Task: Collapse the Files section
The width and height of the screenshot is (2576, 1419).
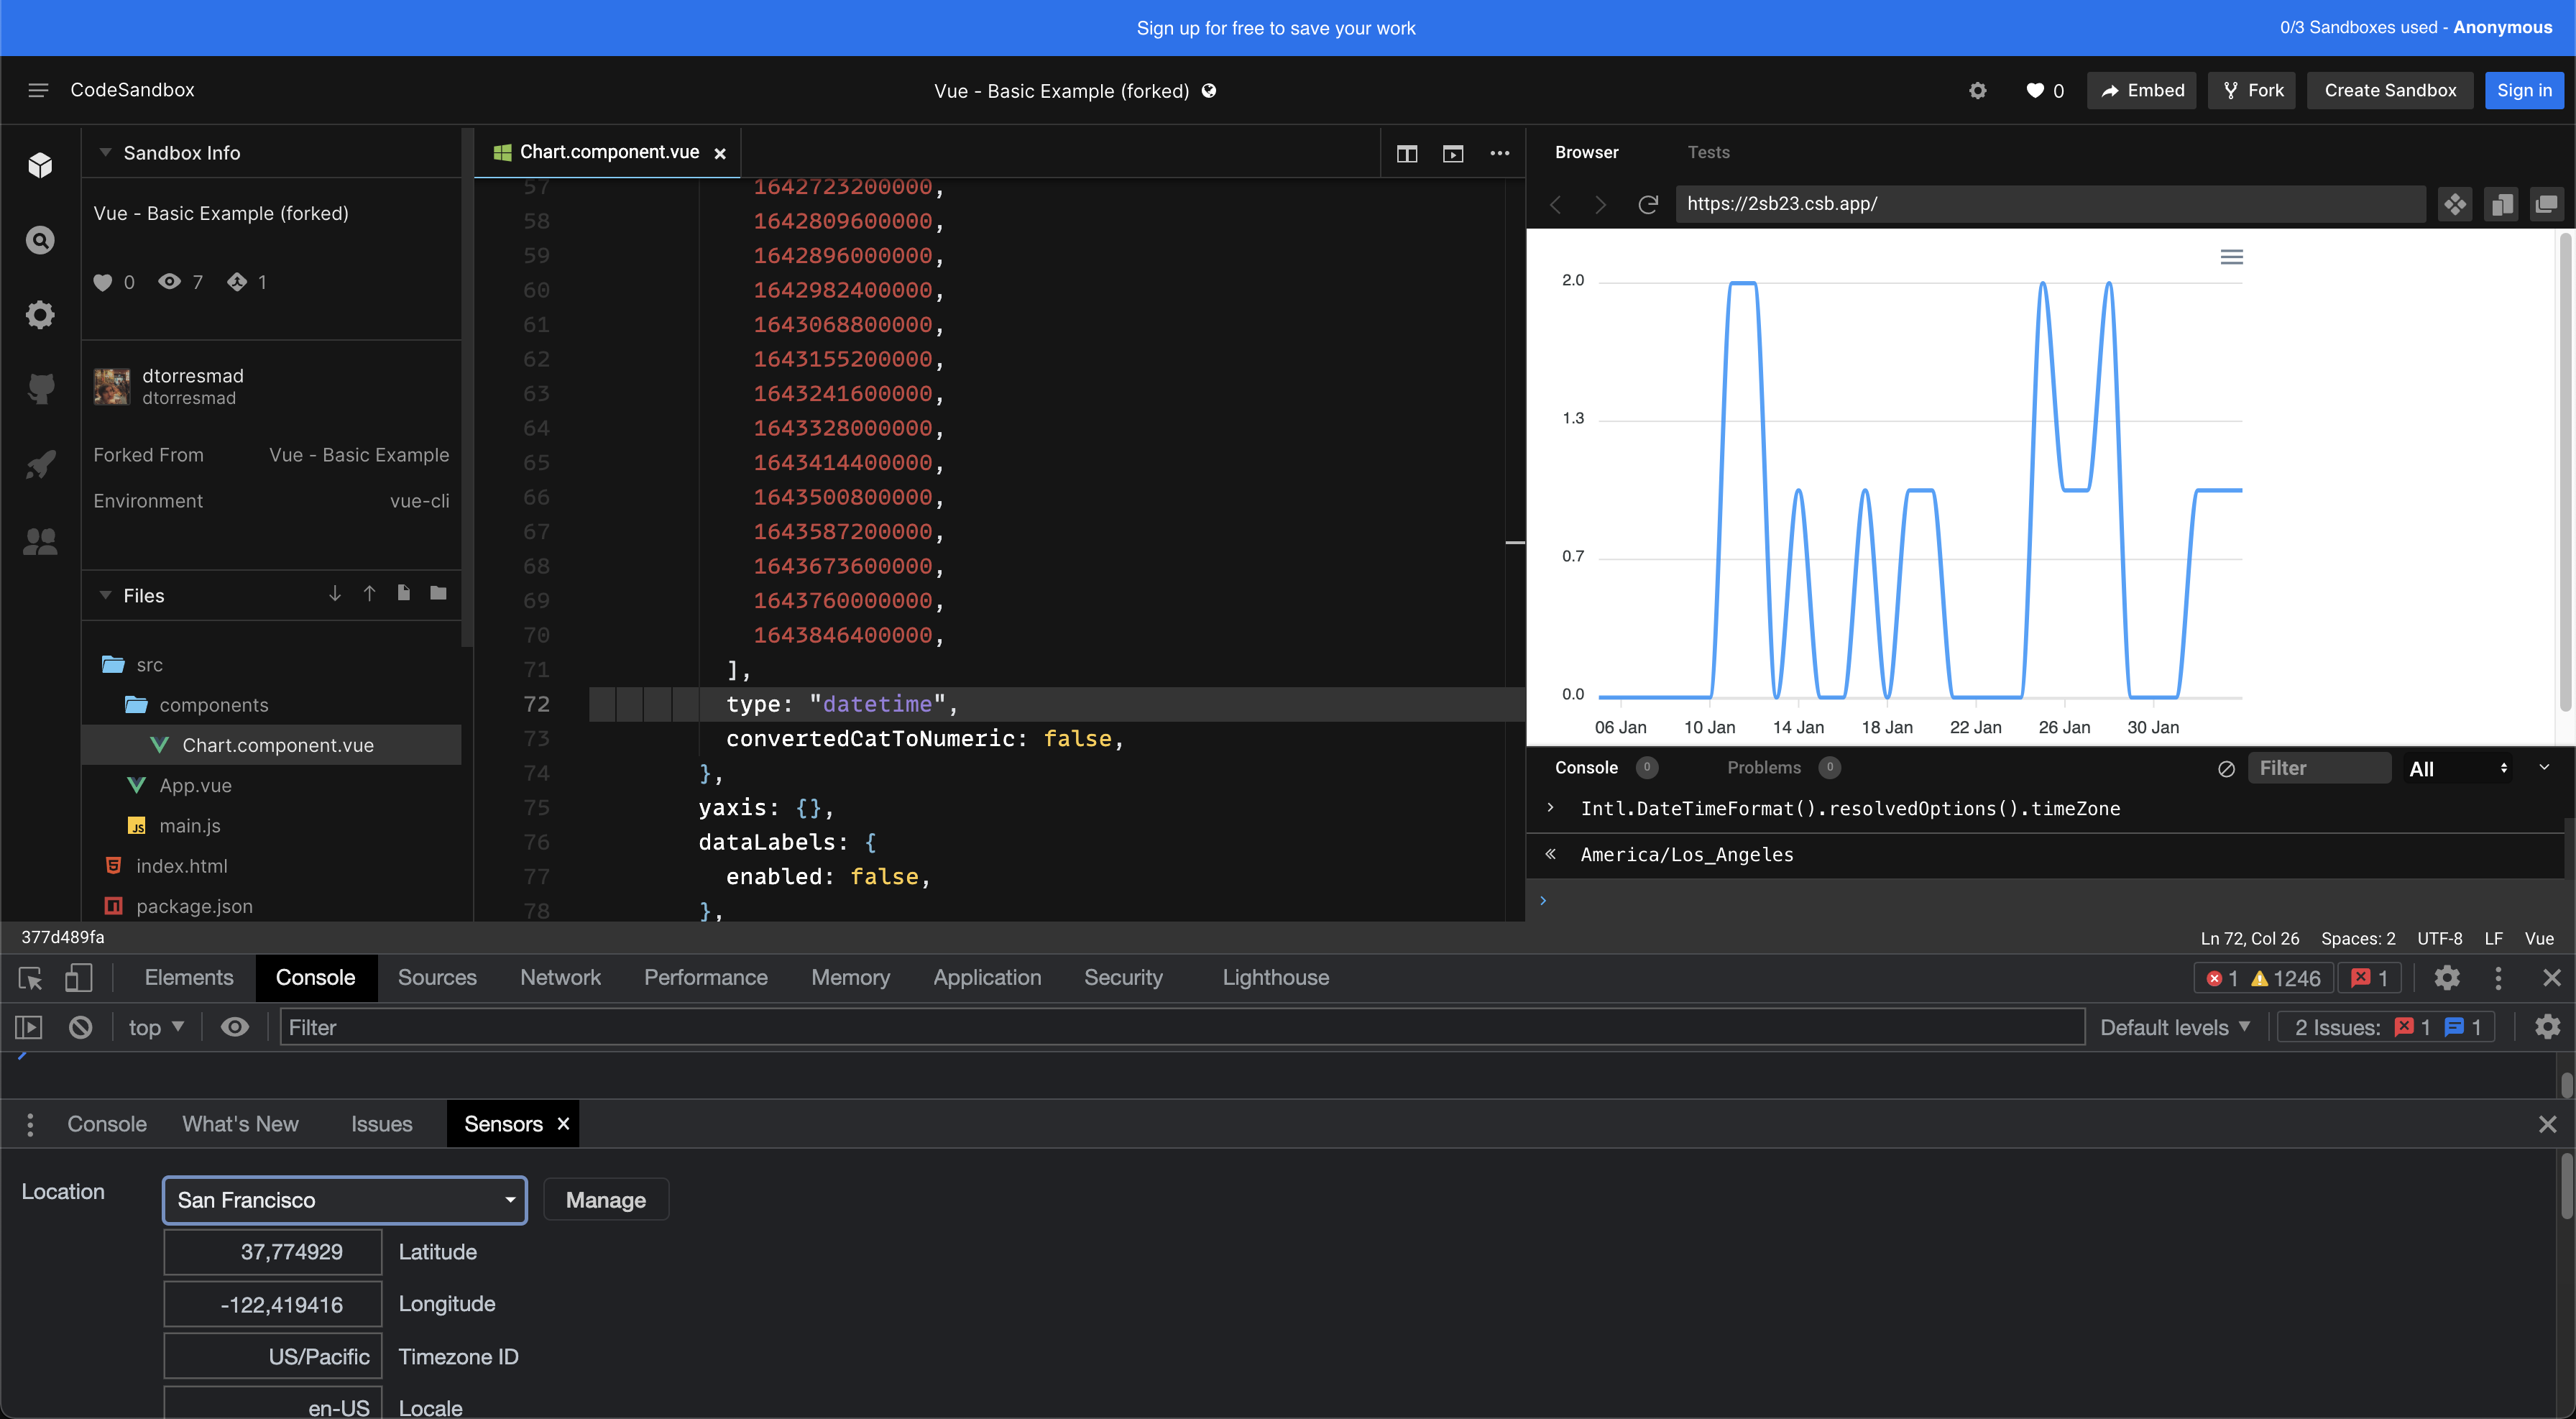Action: pos(105,595)
